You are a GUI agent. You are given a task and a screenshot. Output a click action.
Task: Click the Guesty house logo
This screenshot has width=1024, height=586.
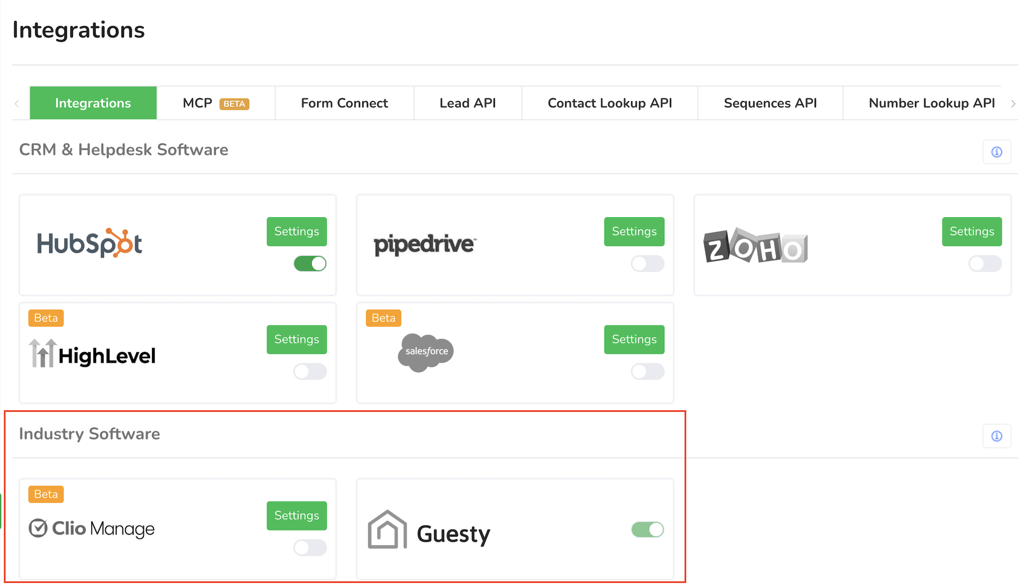point(387,529)
